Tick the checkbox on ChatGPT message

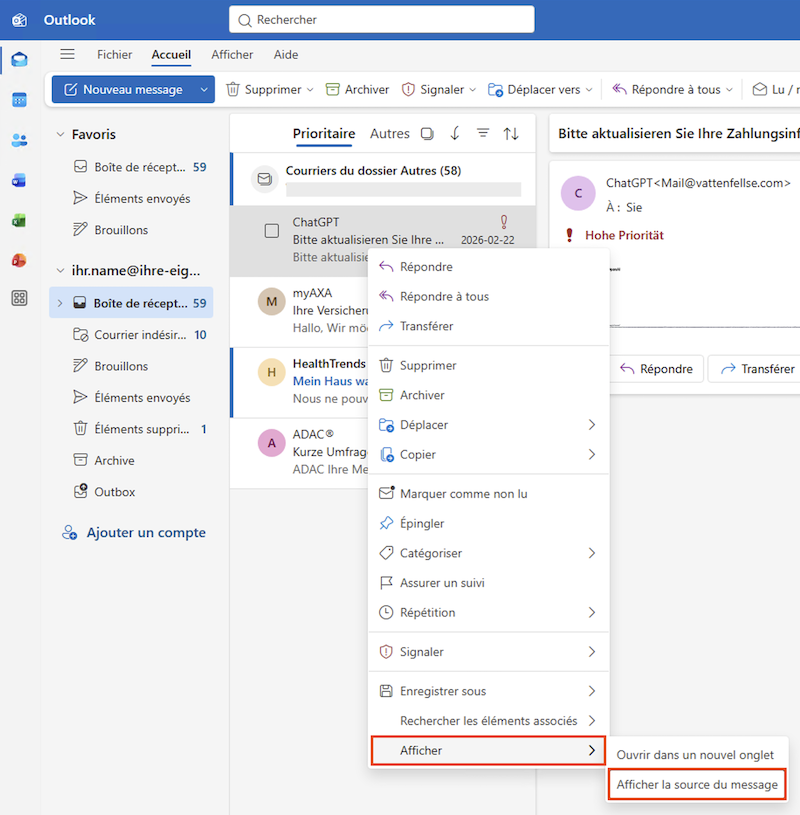(271, 231)
